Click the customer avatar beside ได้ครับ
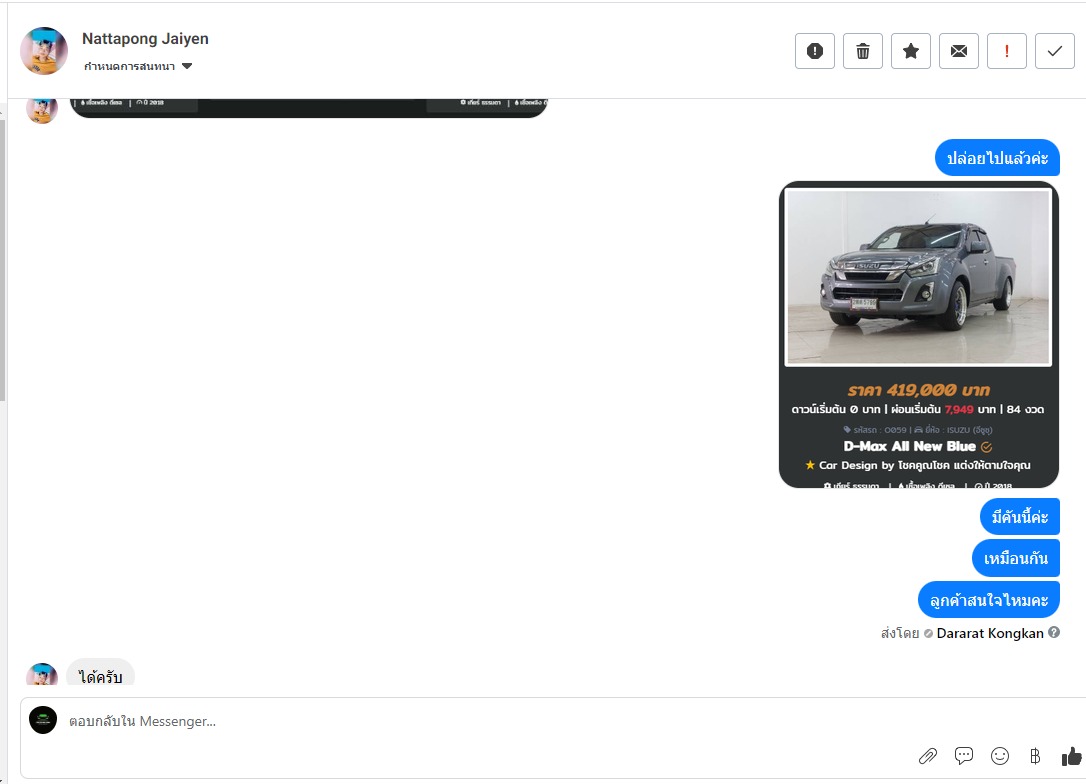The height and width of the screenshot is (784, 1086). pyautogui.click(x=42, y=674)
